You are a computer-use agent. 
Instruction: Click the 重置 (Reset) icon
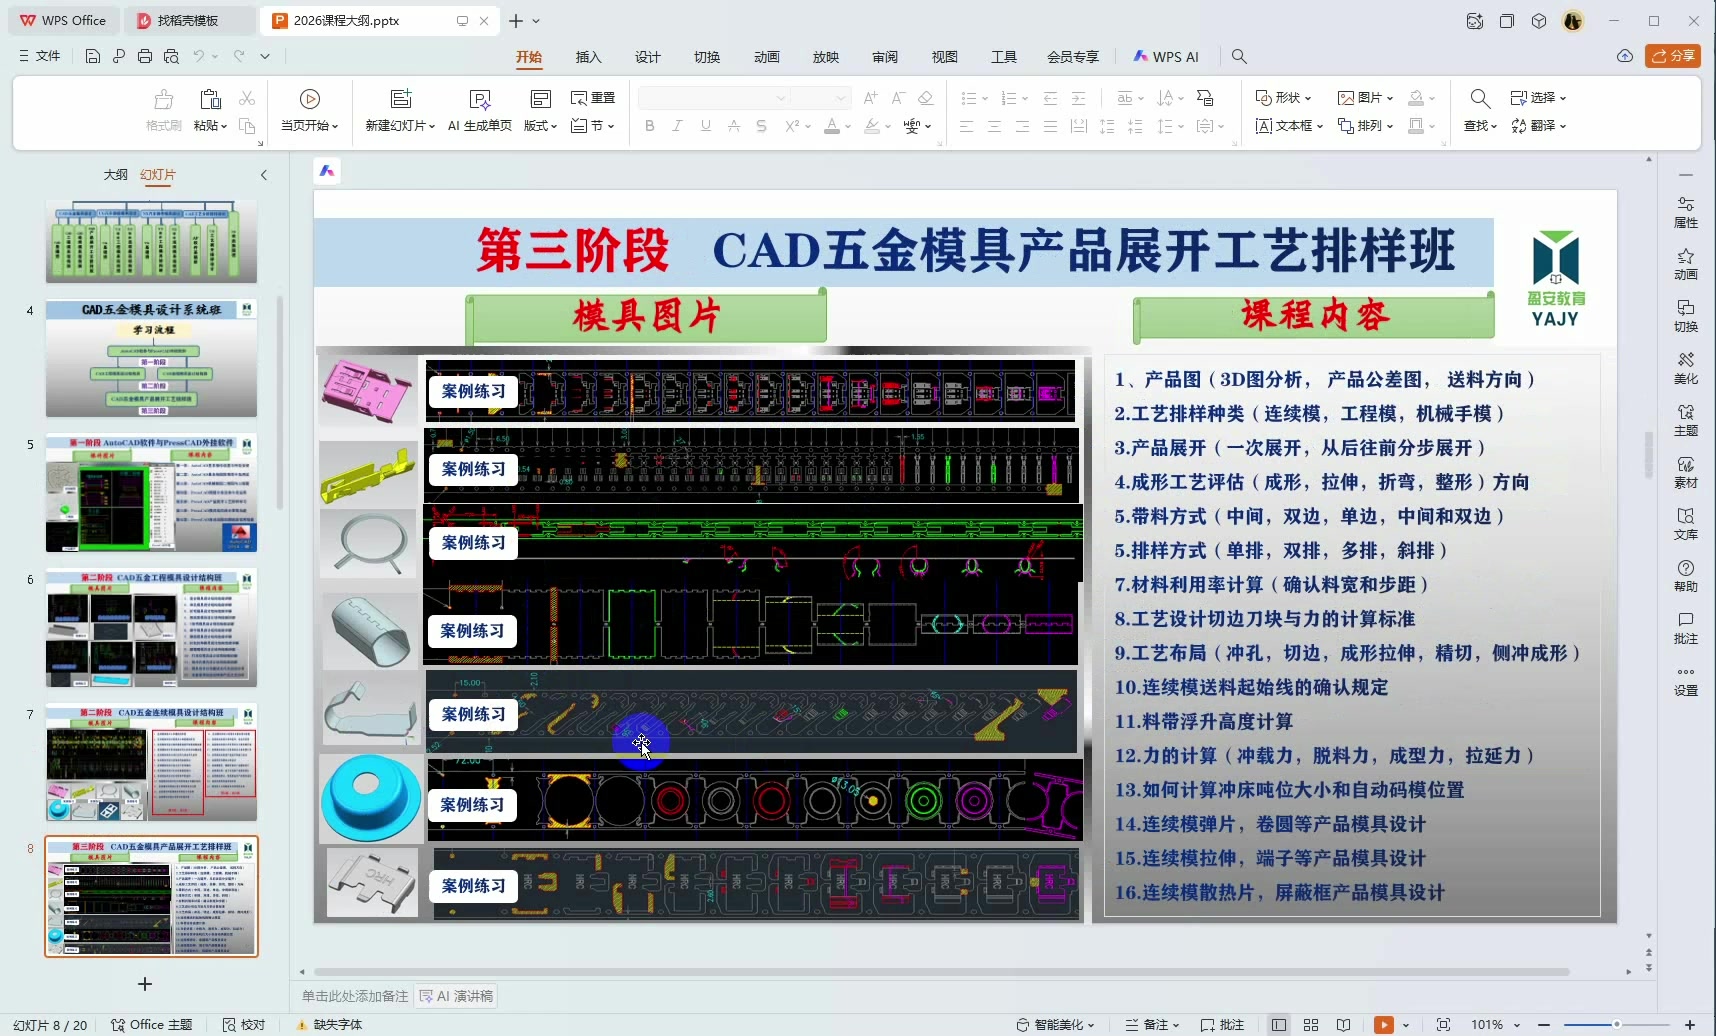tap(592, 98)
